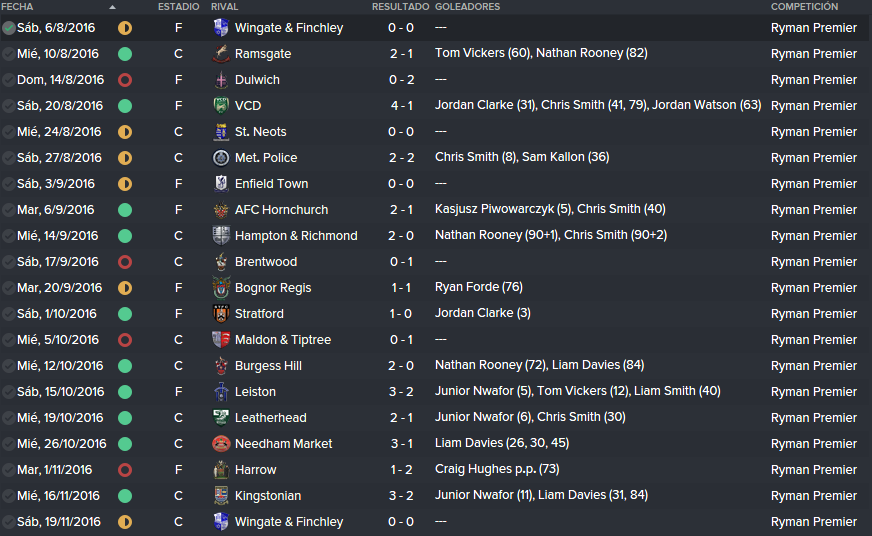This screenshot has height=536, width=872.
Task: Toggle the checkmark for the 6/8/2016 match
Action: click(8, 28)
